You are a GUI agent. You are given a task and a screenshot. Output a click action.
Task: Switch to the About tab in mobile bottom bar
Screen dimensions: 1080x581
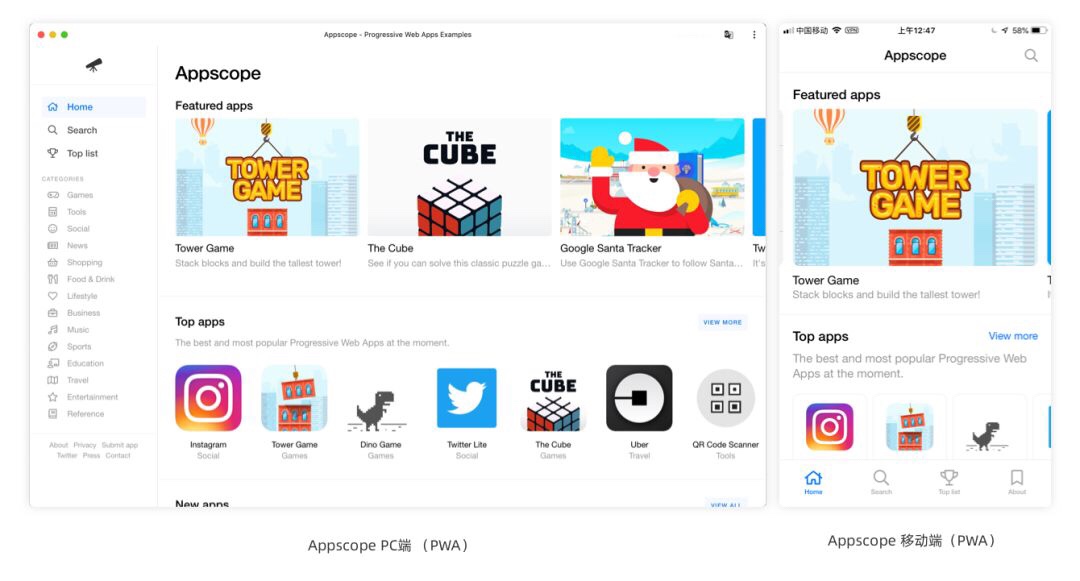pyautogui.click(x=1017, y=482)
